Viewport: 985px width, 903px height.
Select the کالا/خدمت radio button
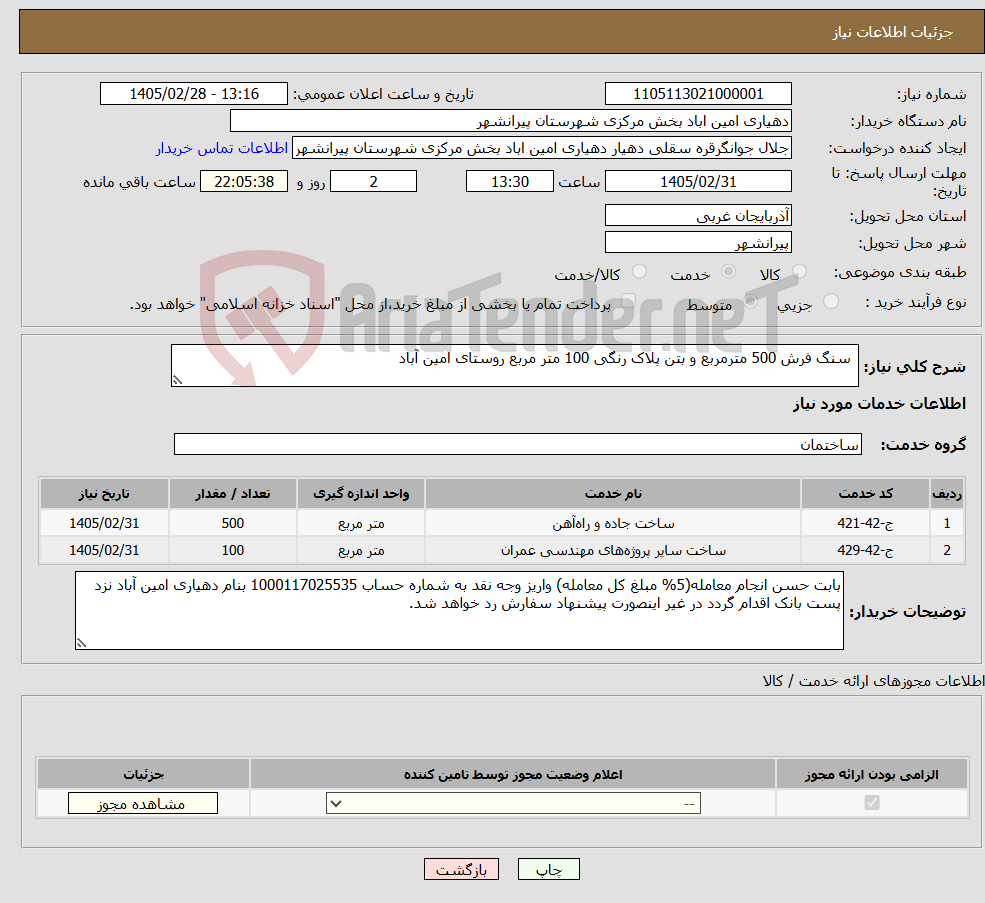(x=639, y=271)
